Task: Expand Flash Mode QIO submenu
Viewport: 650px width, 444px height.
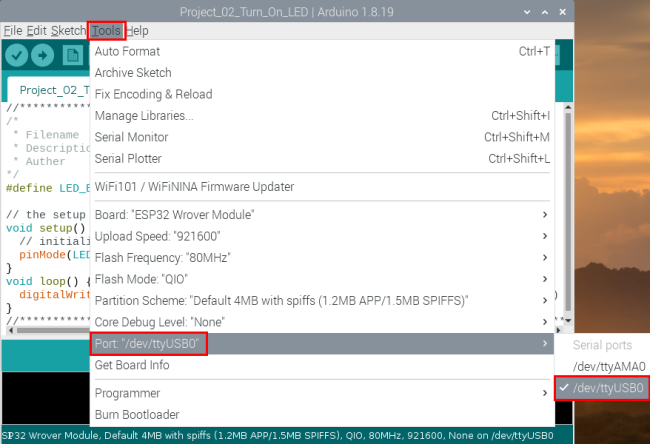Action: [322, 279]
